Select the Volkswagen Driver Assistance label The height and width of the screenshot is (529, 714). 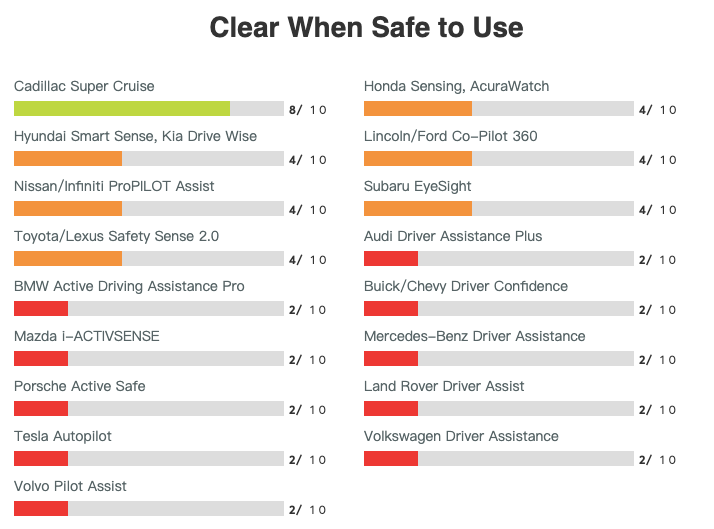point(461,437)
